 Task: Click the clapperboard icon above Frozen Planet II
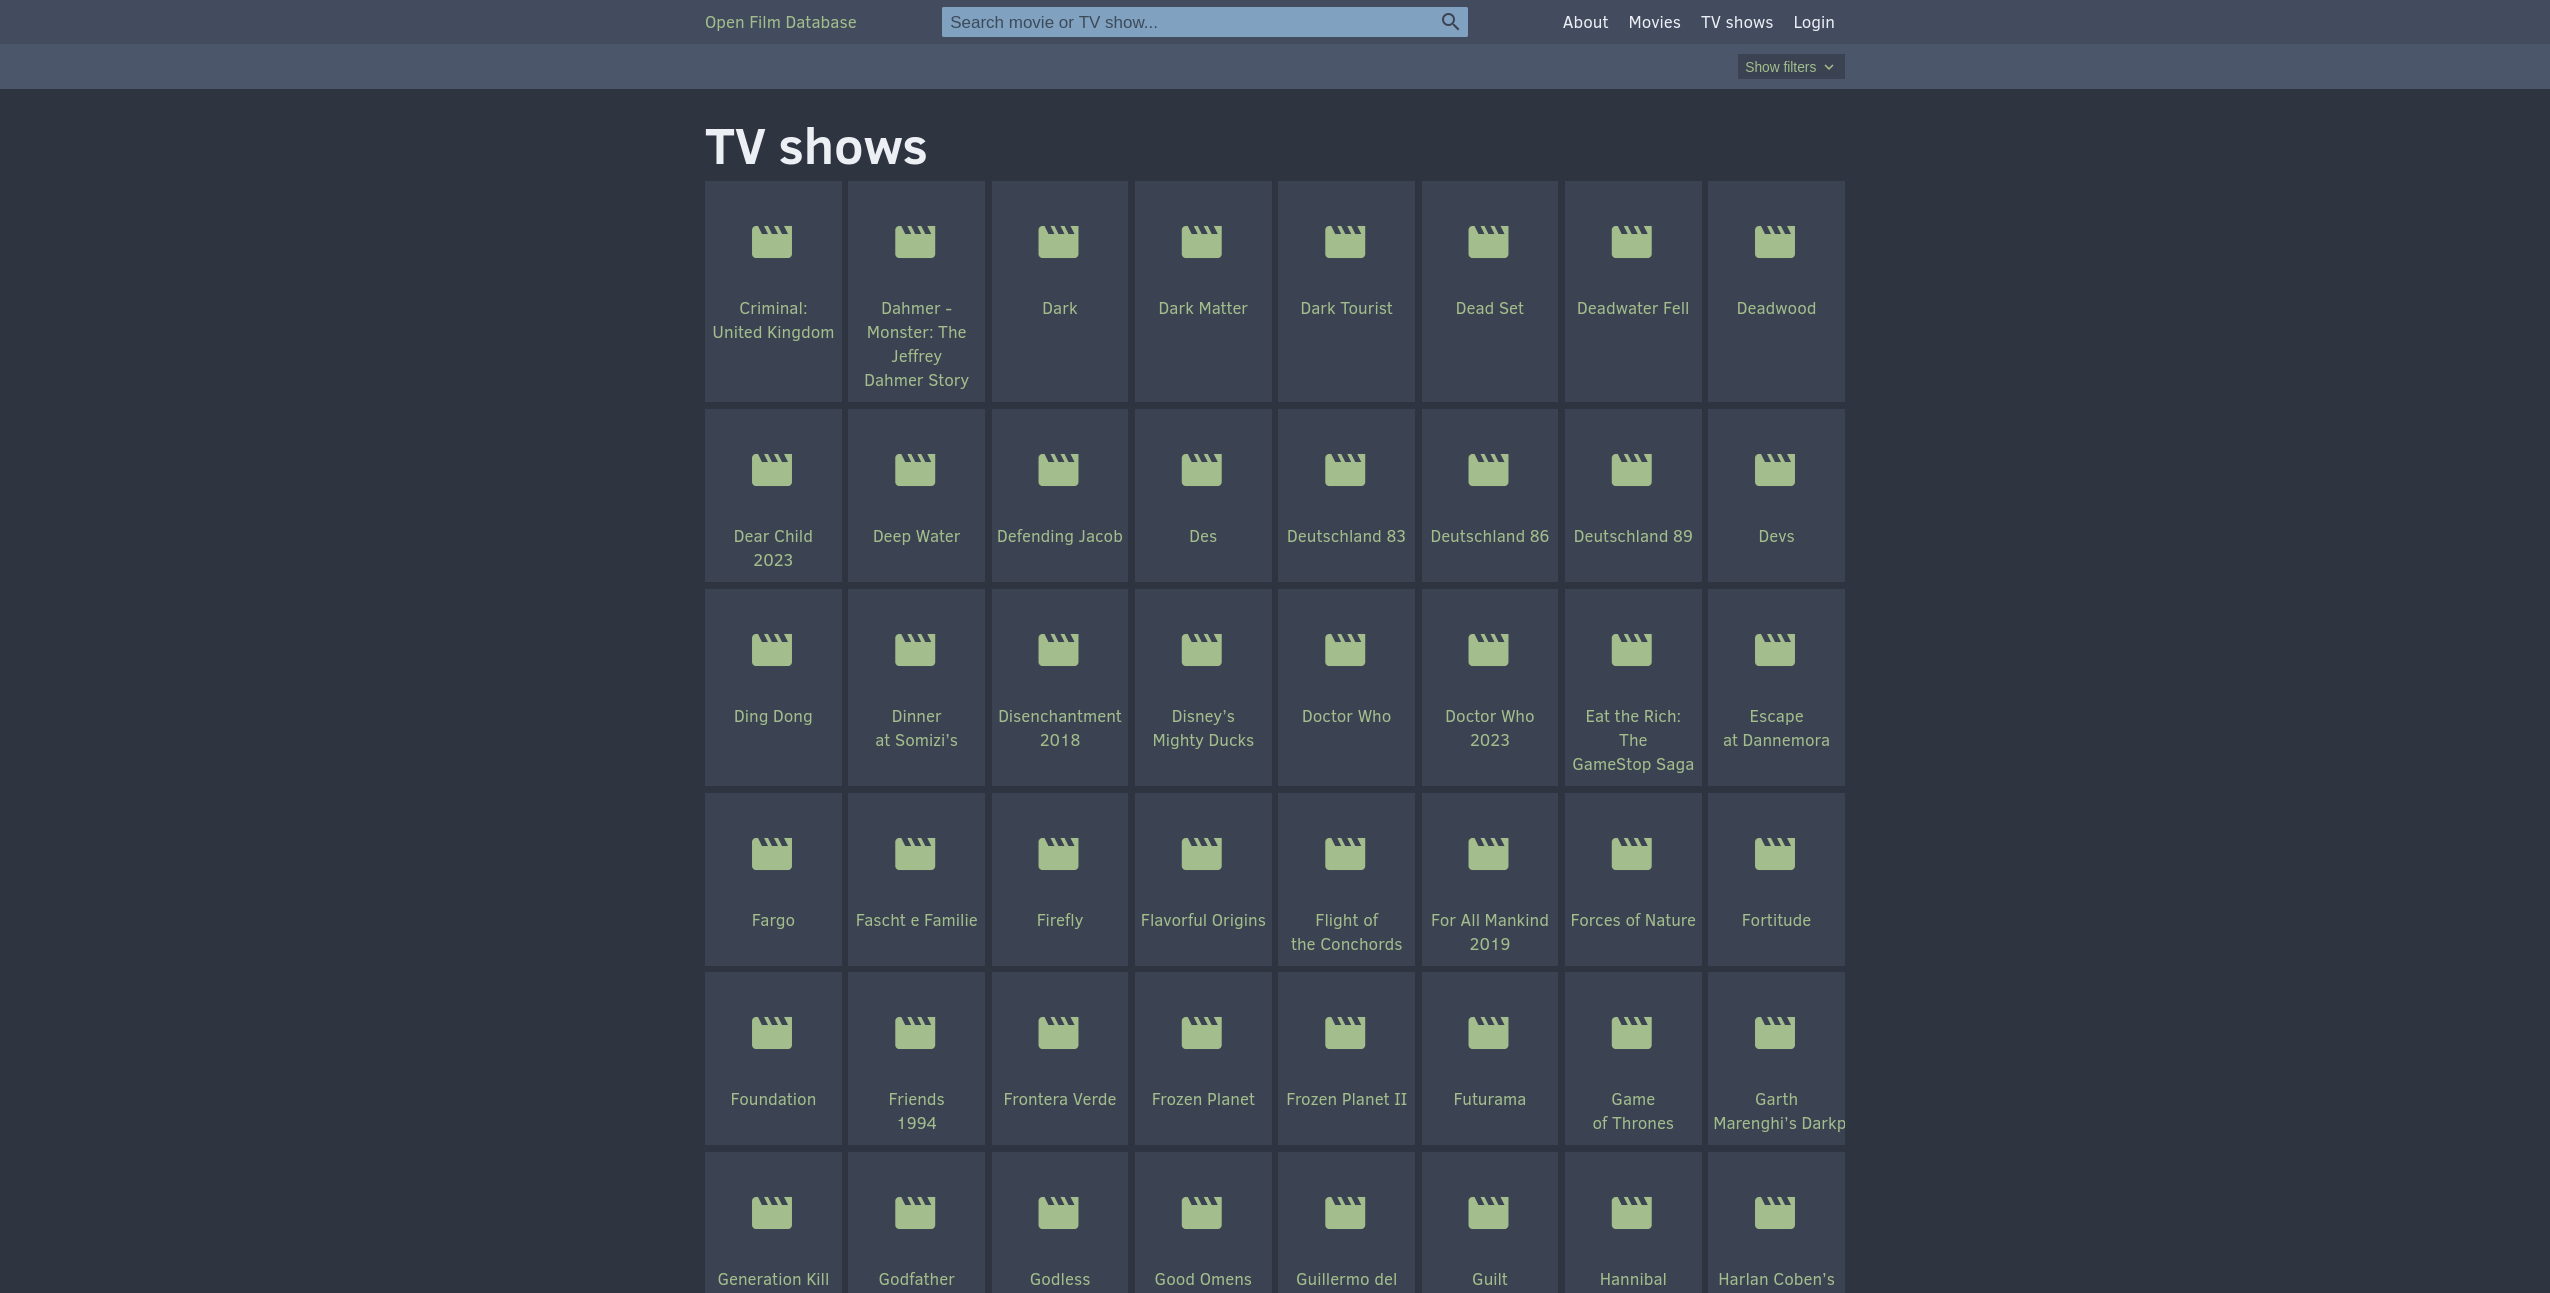pyautogui.click(x=1345, y=1032)
